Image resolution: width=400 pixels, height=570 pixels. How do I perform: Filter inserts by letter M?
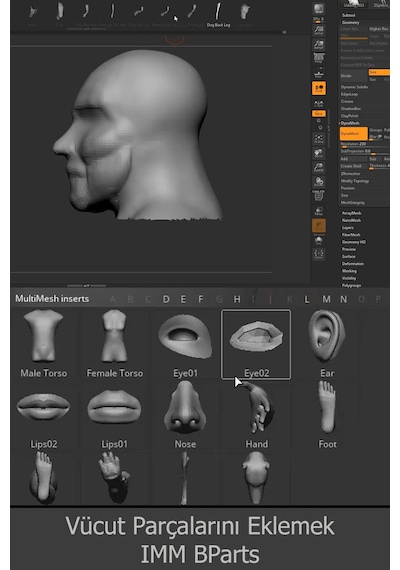(326, 299)
